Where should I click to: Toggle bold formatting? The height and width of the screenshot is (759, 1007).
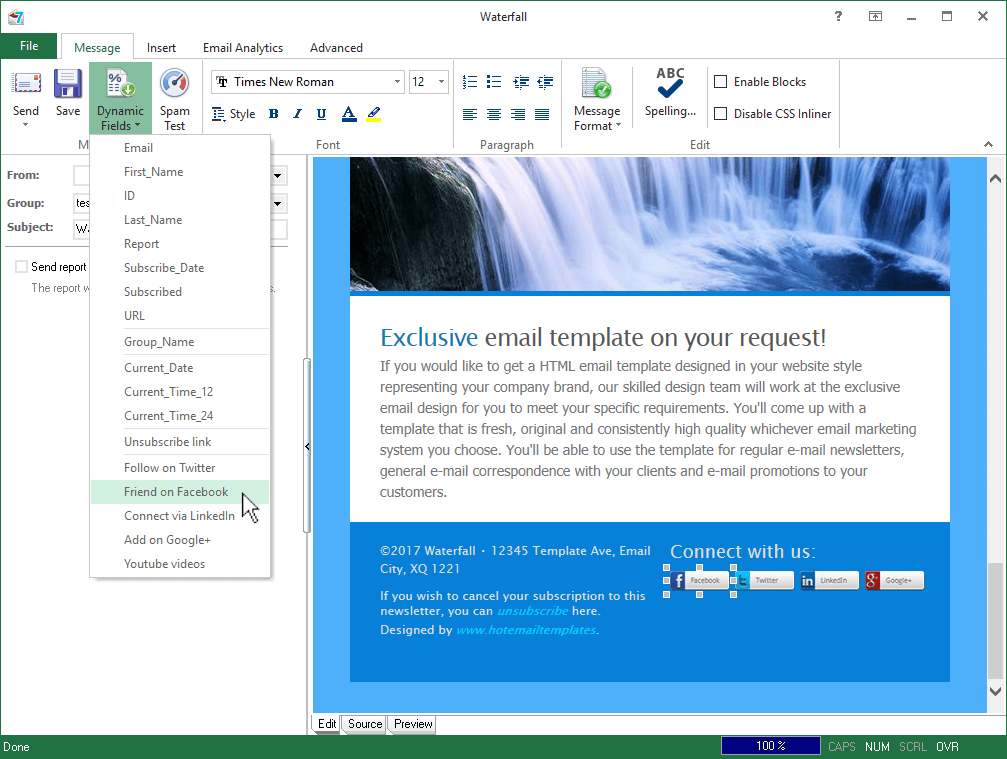coord(274,114)
